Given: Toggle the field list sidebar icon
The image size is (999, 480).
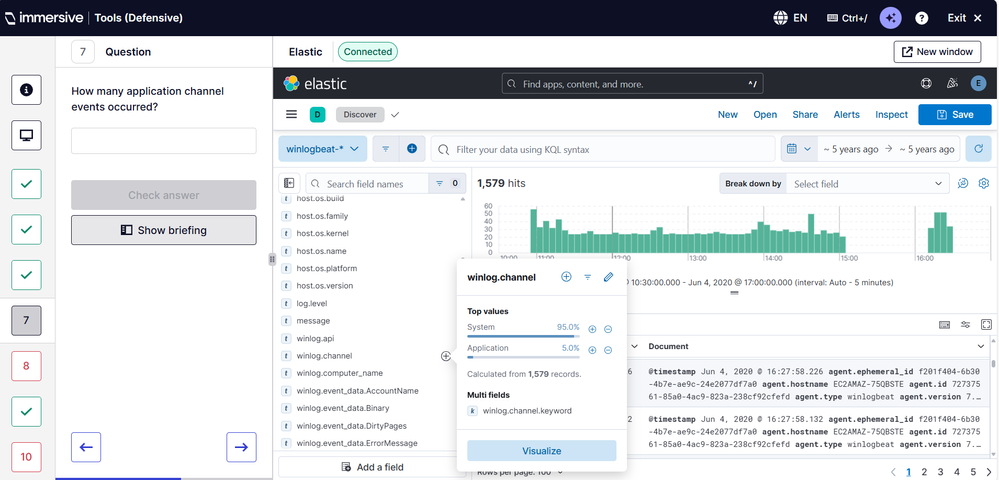Looking at the screenshot, I should (289, 184).
